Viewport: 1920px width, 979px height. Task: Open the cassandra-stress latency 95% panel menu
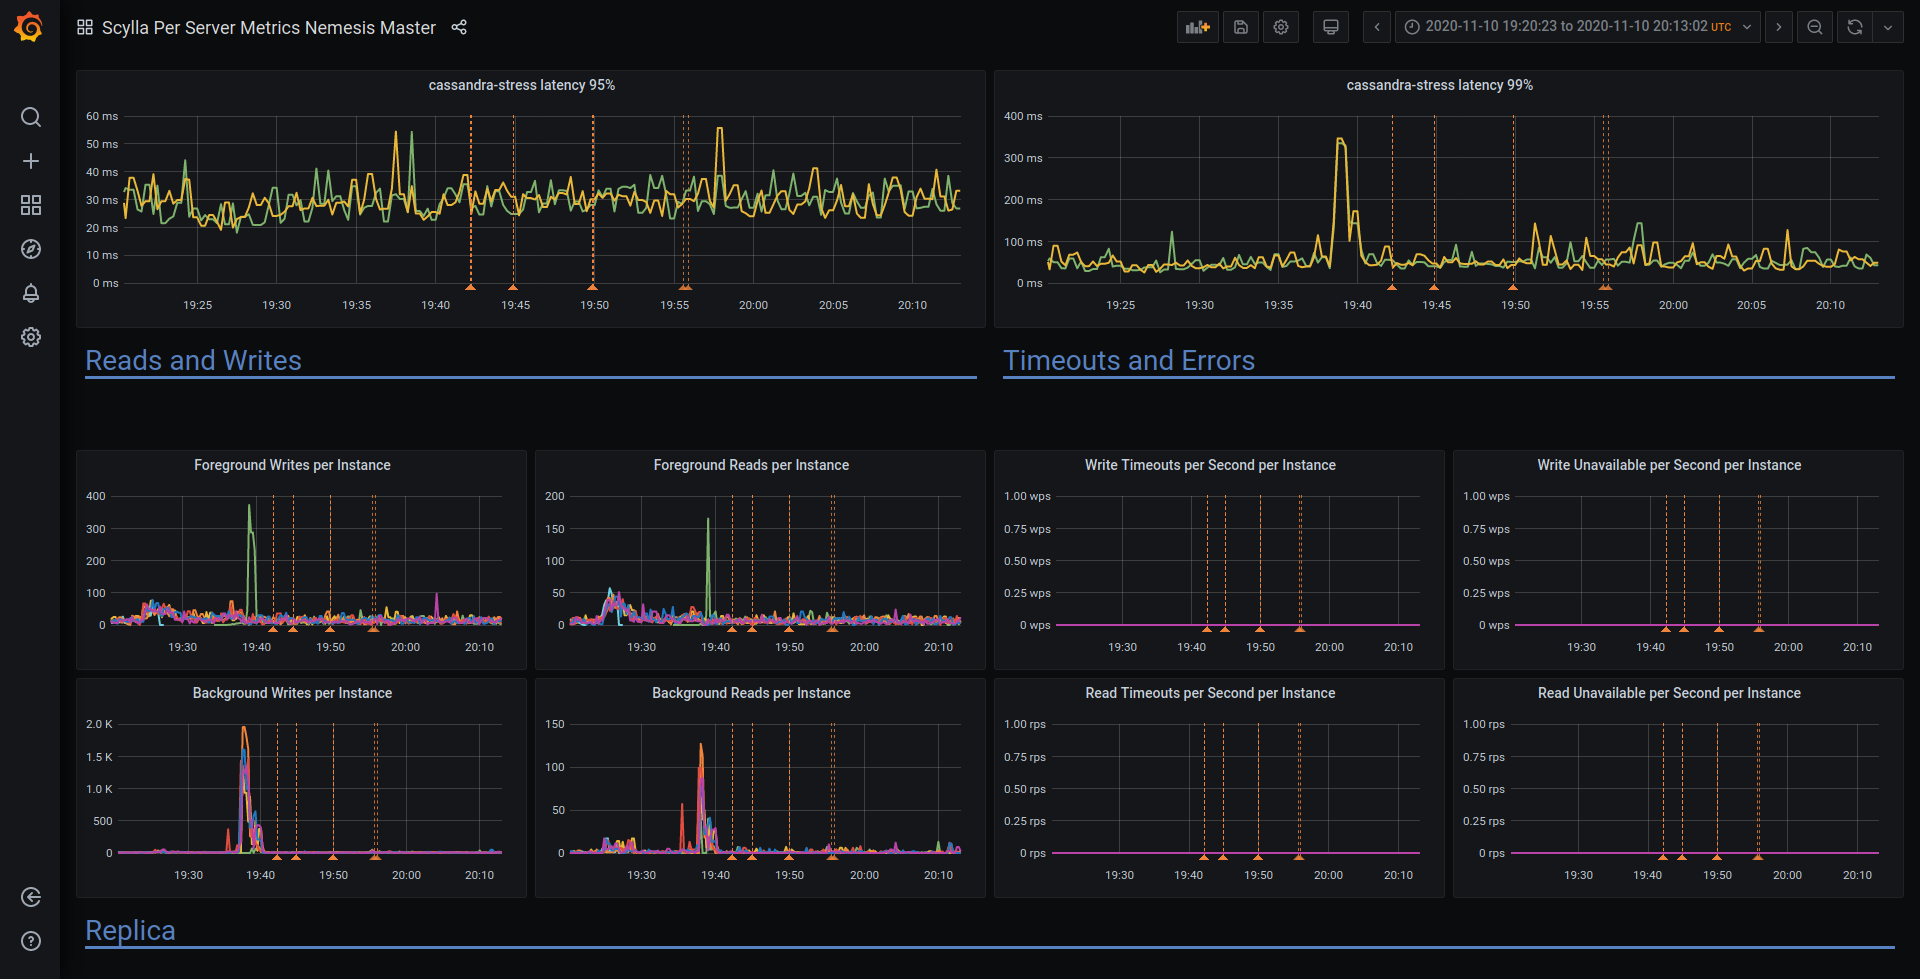point(521,85)
